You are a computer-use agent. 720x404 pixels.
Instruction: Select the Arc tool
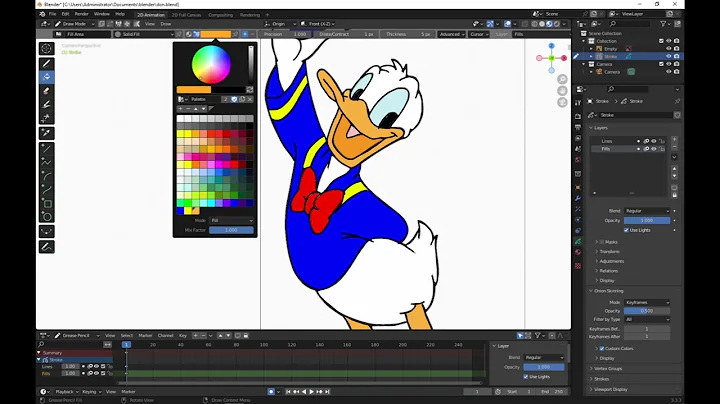pyautogui.click(x=46, y=176)
